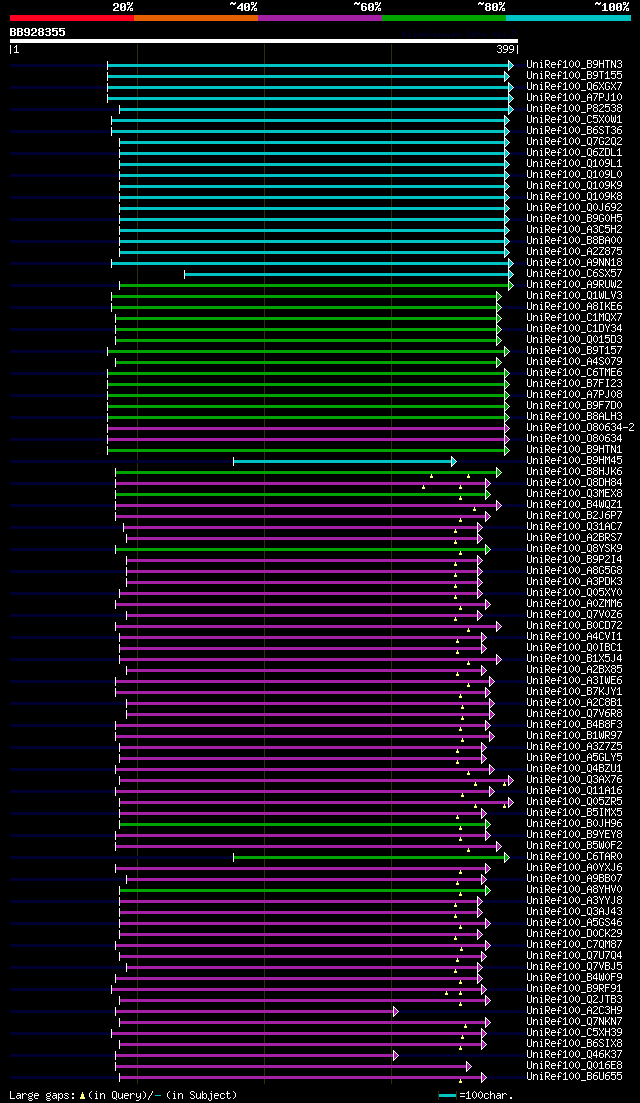
Task: Select the UniRef100_Q8DH84 label
Action: tap(574, 483)
